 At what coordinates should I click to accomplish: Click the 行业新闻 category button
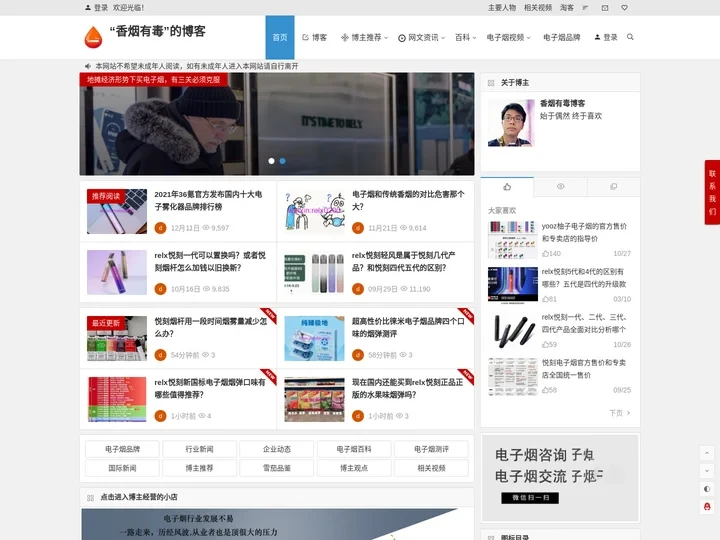pos(199,449)
